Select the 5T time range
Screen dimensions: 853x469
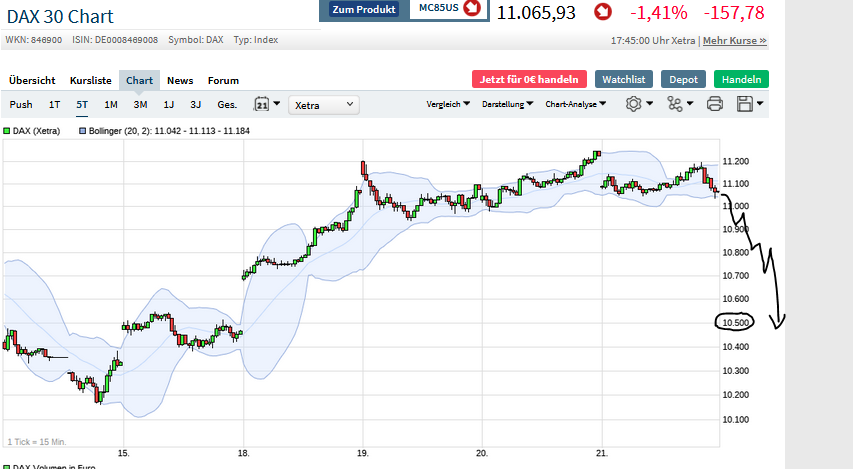tap(82, 104)
